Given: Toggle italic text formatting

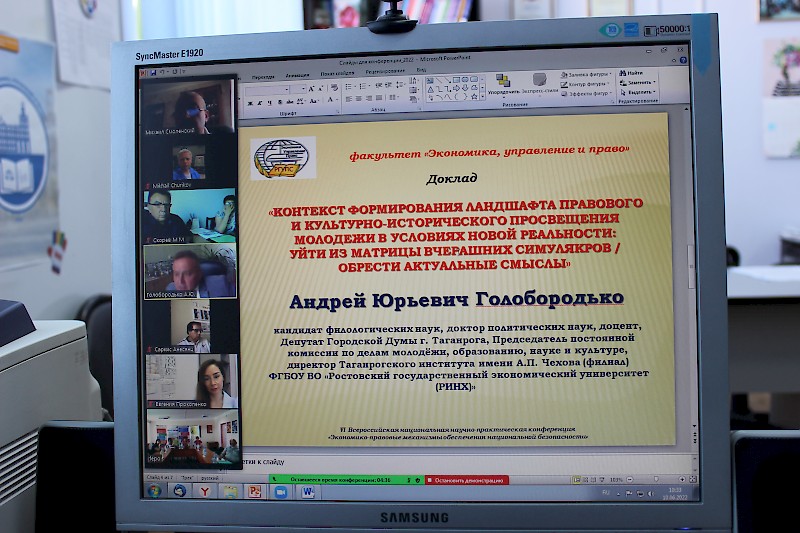Looking at the screenshot, I should point(259,102).
